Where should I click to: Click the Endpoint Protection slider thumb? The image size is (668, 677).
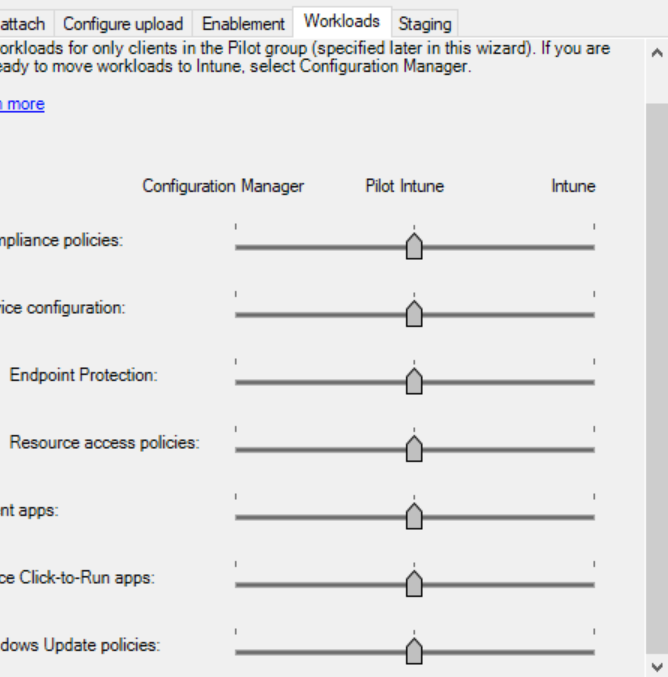click(x=414, y=381)
